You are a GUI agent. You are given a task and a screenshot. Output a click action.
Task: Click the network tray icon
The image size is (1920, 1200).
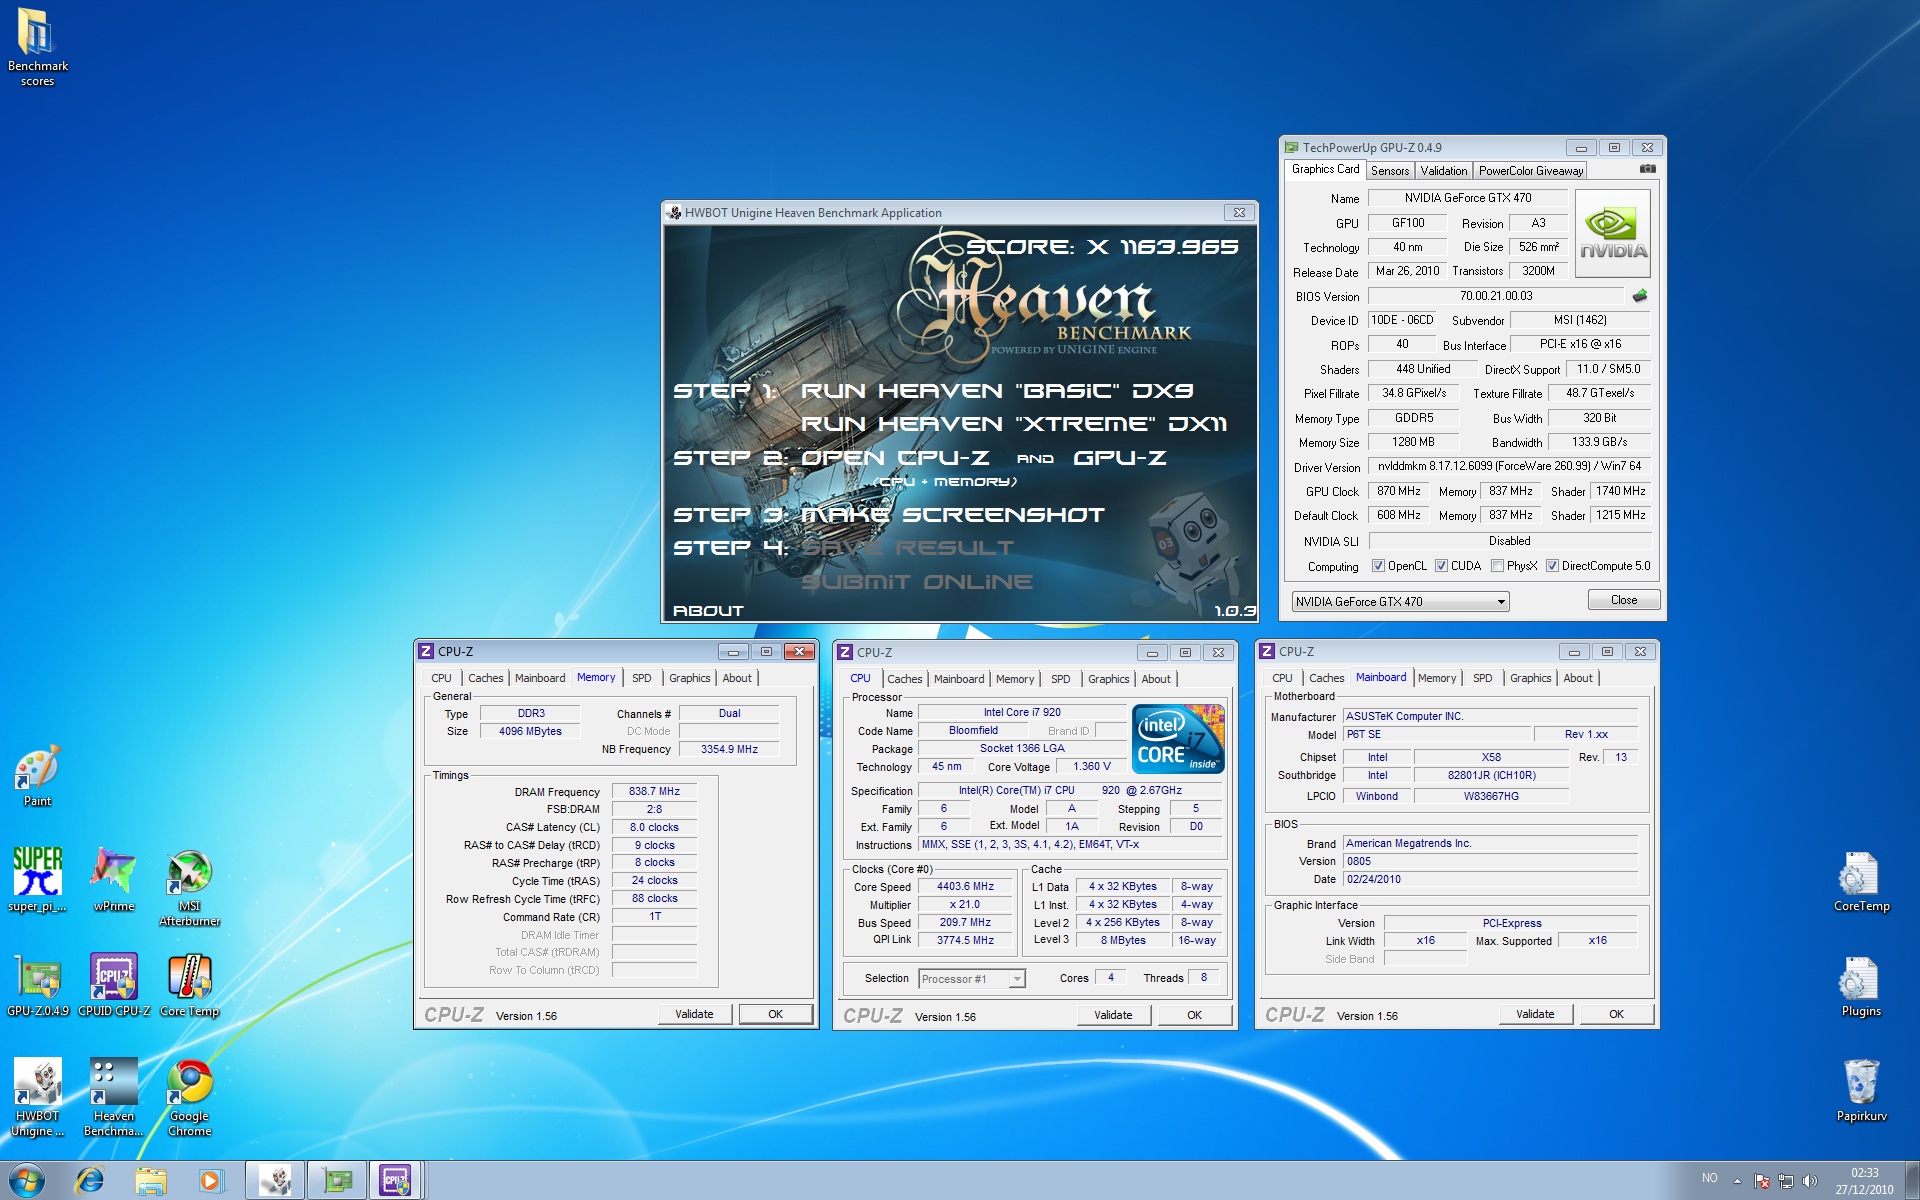[1785, 1180]
